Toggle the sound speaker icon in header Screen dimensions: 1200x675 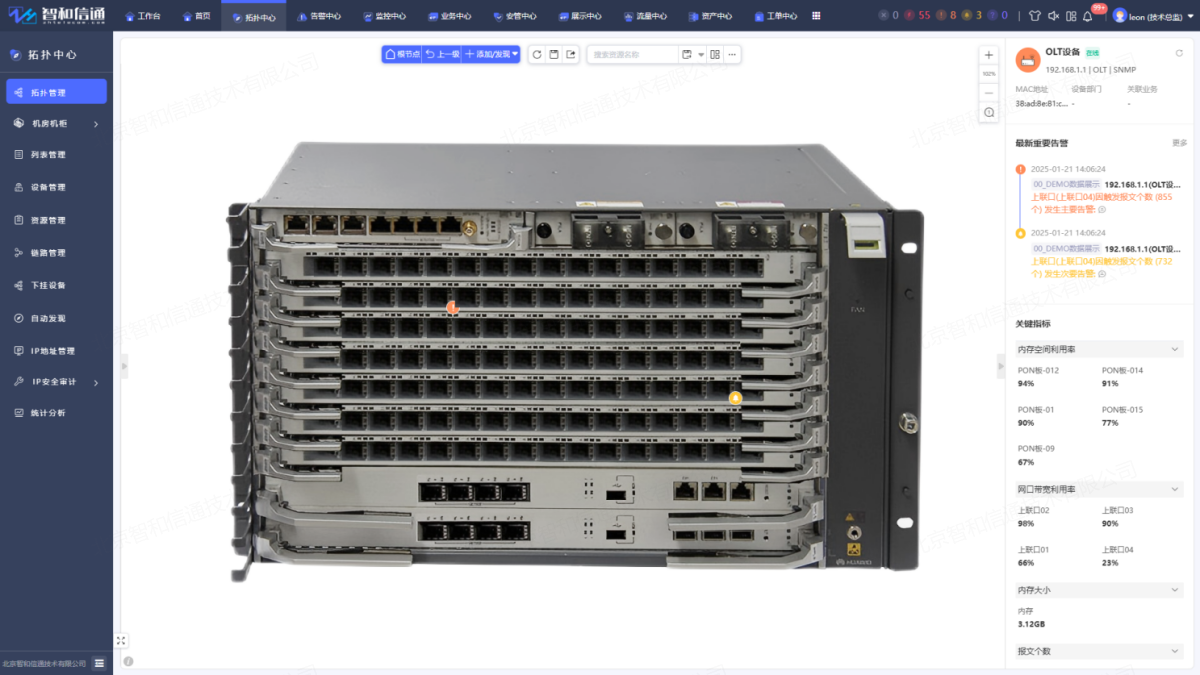point(1053,16)
